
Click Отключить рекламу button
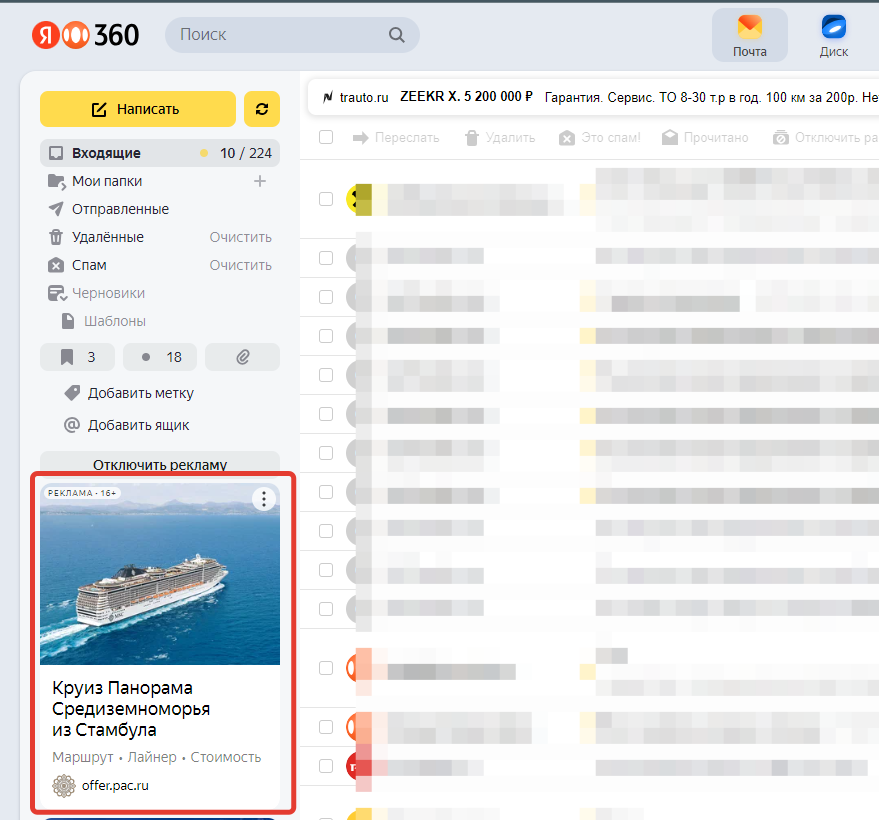160,464
